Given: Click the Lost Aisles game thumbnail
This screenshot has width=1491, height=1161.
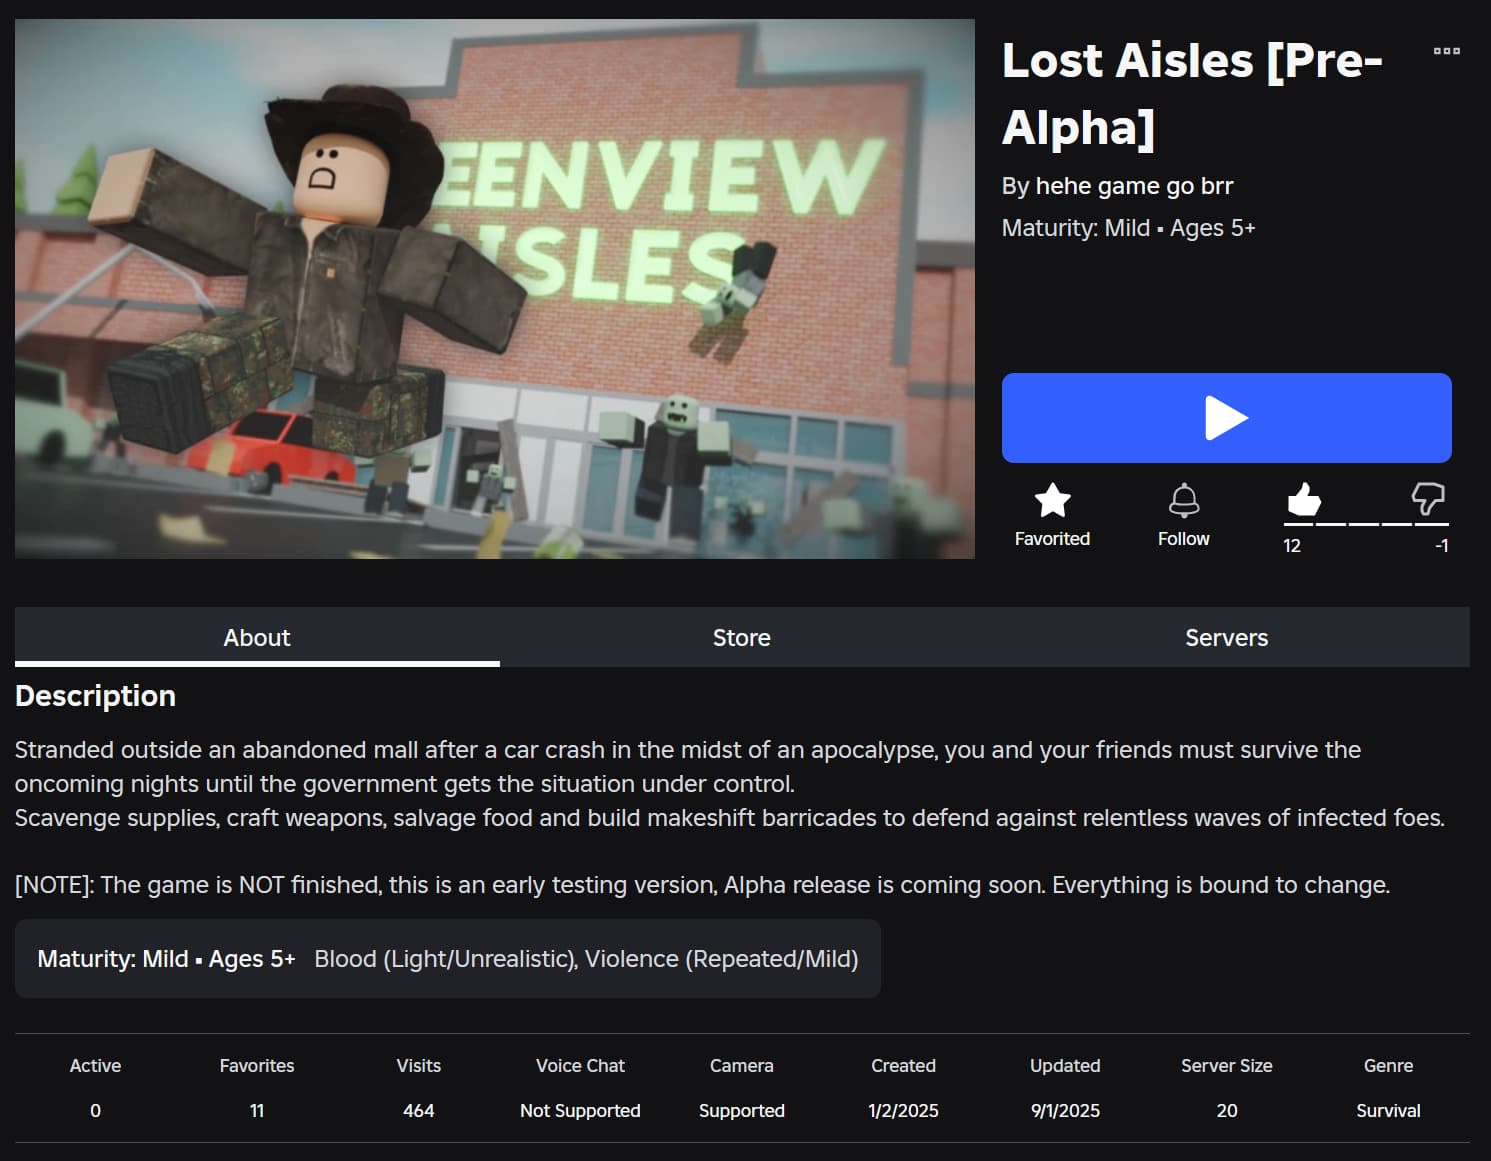Looking at the screenshot, I should (x=495, y=289).
